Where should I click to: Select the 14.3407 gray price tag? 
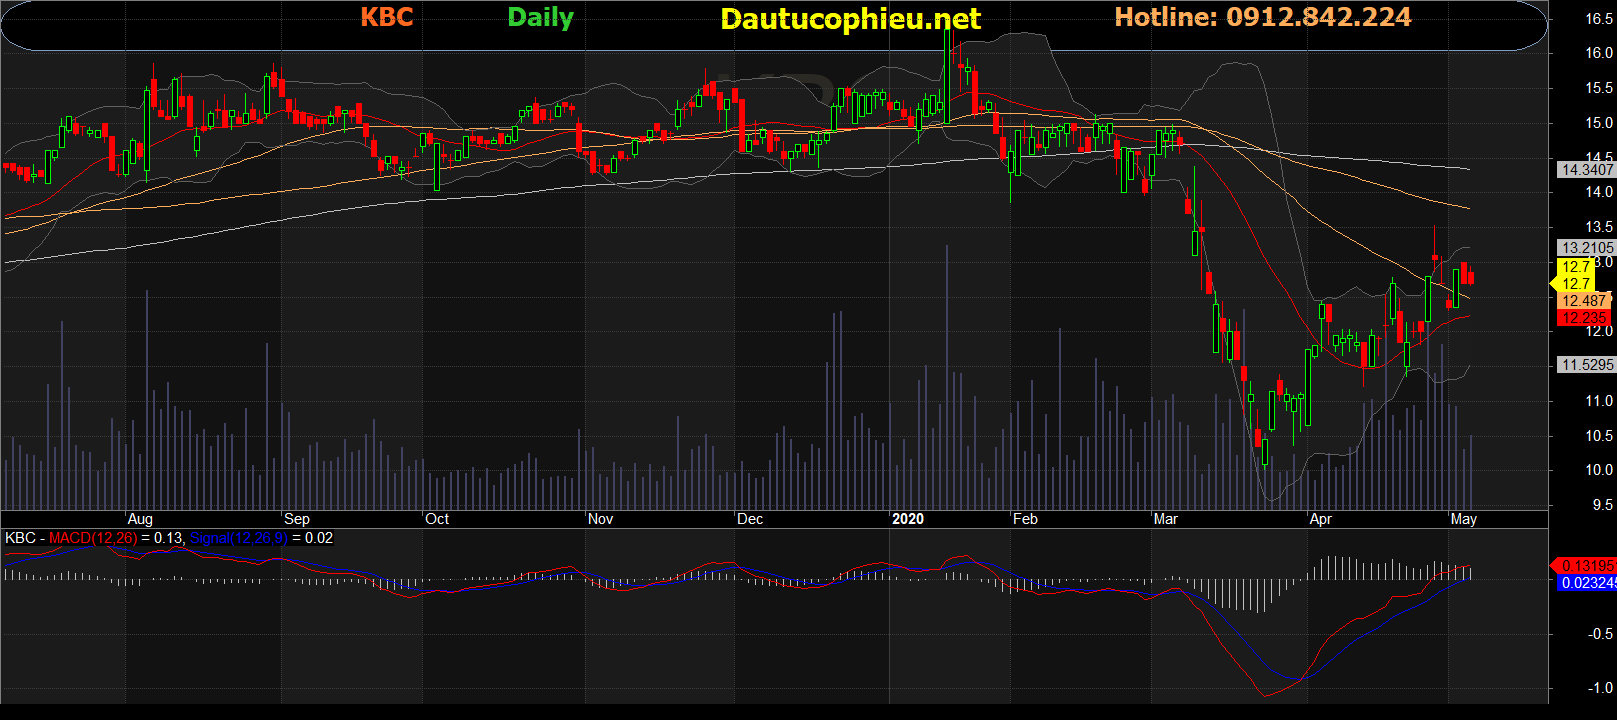(x=1586, y=170)
